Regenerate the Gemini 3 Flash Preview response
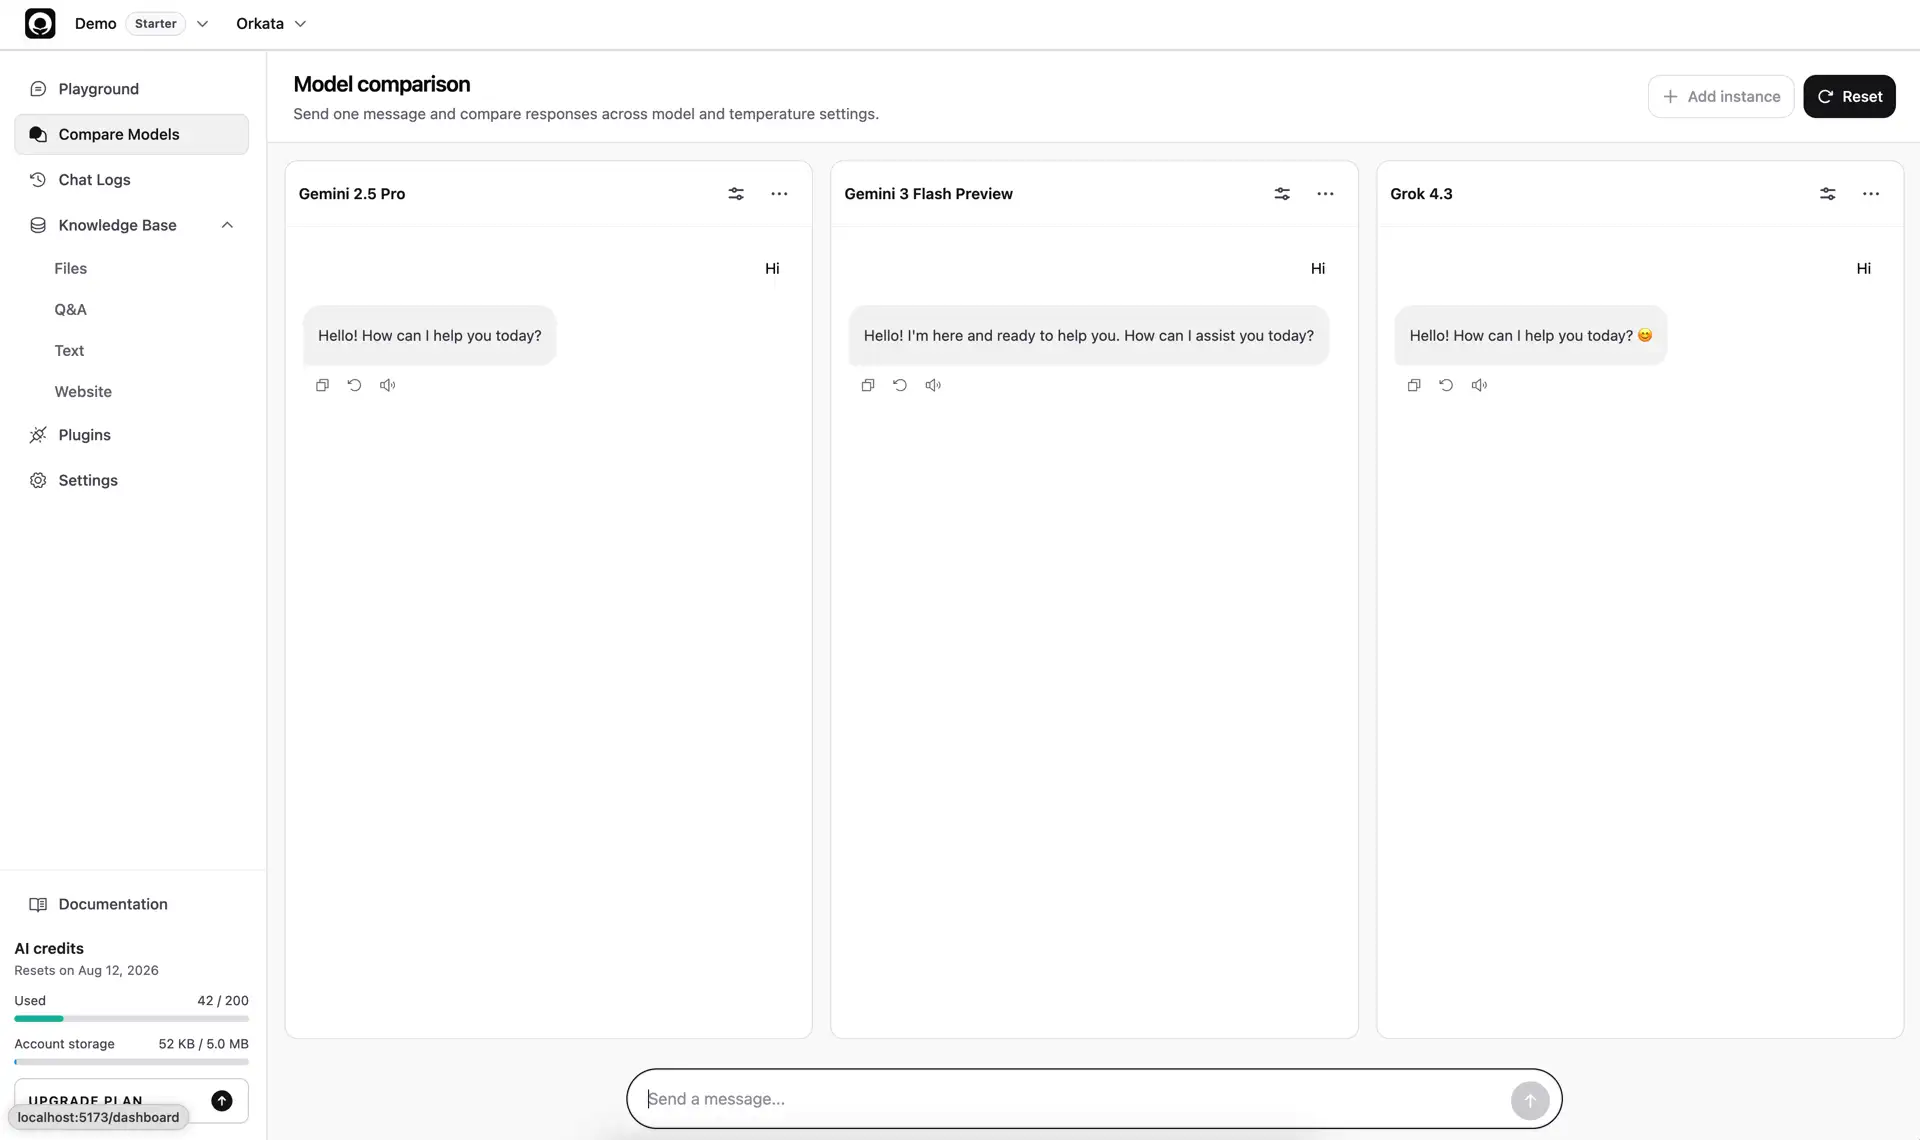Viewport: 1920px width, 1140px height. (900, 385)
